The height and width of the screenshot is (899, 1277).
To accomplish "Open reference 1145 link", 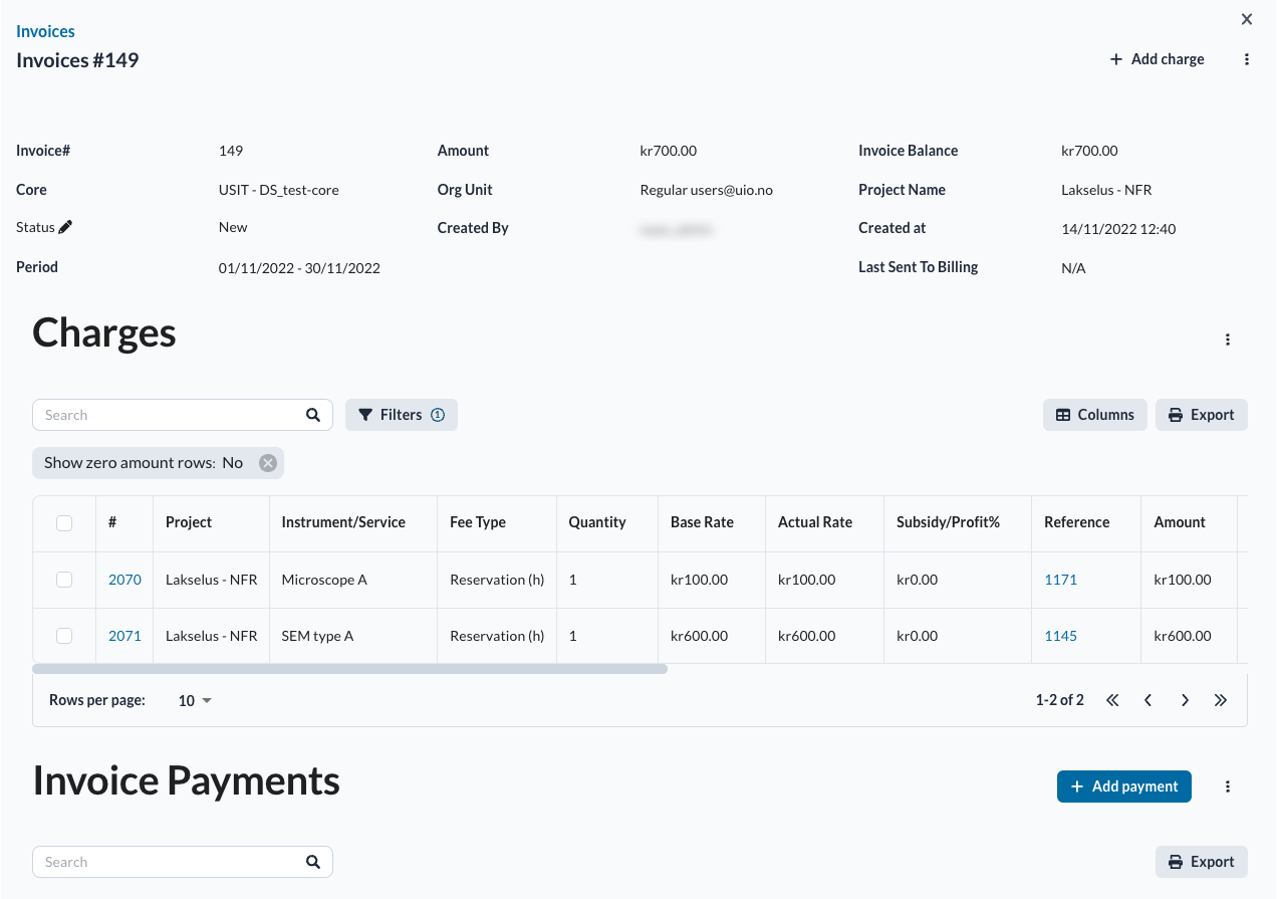I will tap(1060, 636).
